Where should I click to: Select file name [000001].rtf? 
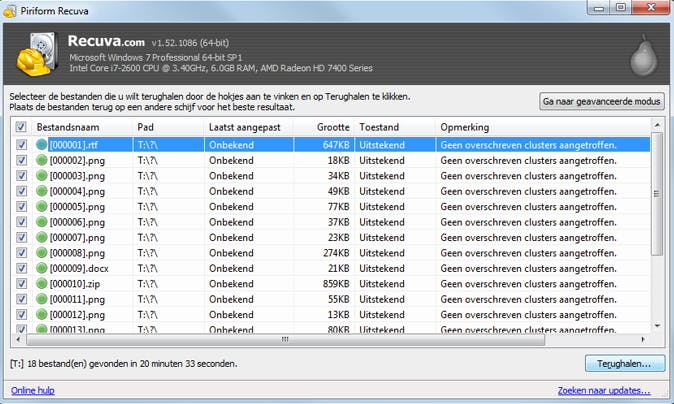tap(74, 145)
